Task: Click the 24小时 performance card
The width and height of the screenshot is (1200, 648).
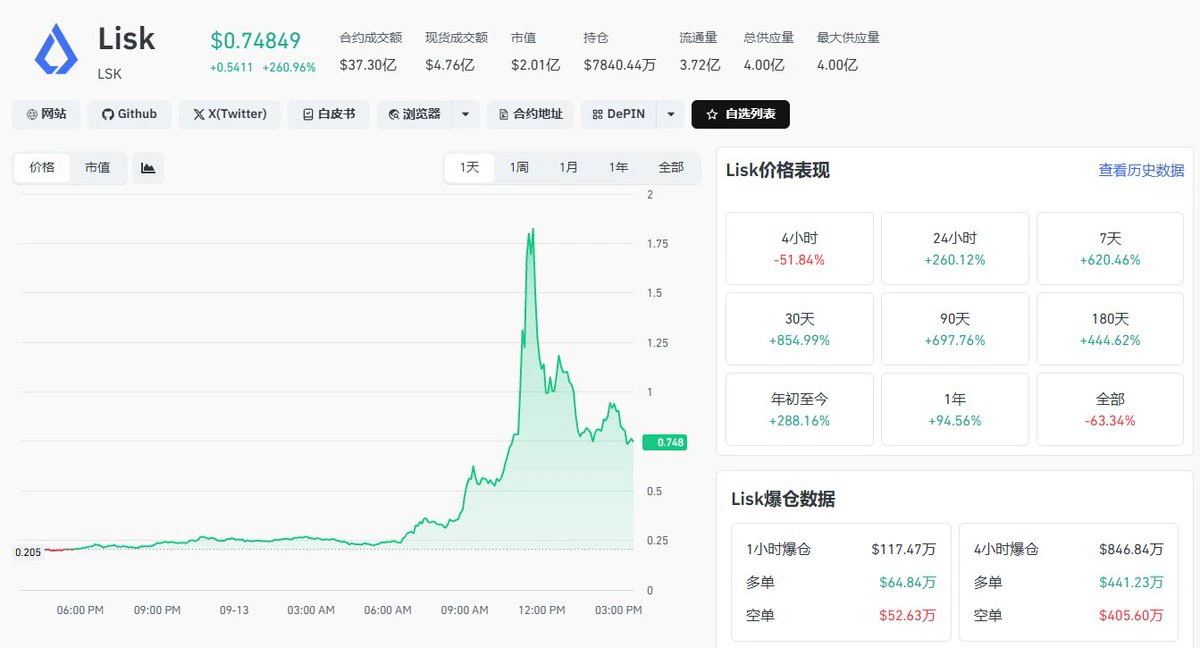Action: pyautogui.click(x=954, y=248)
